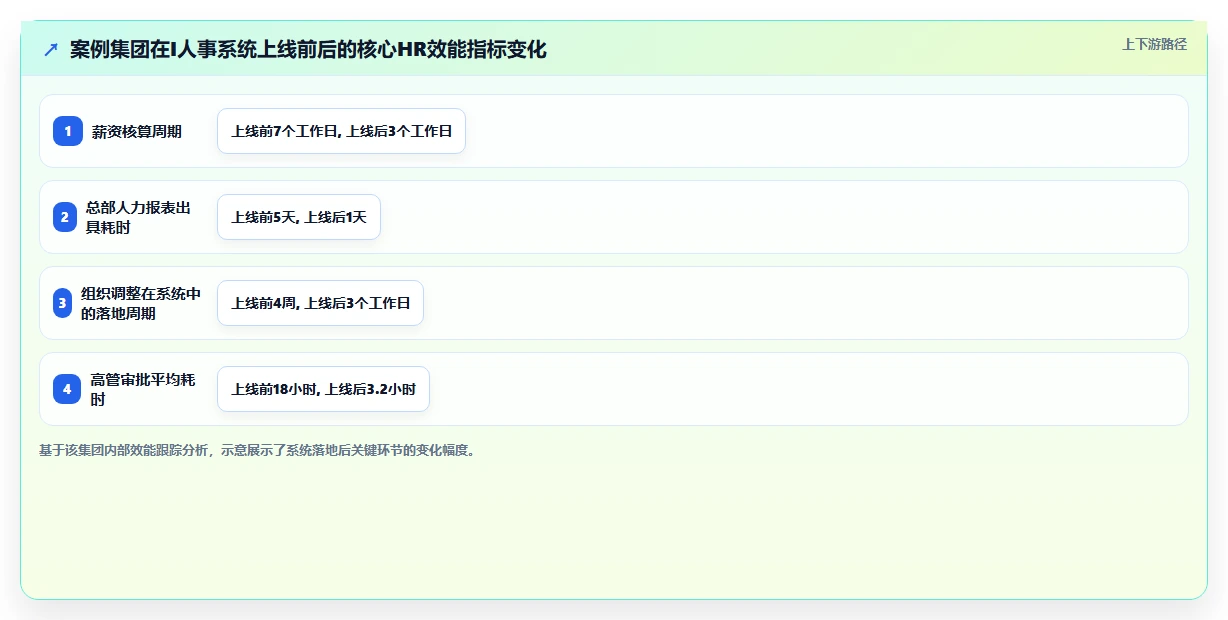Select step badge 2 for 总部人力报表出具耗时
This screenshot has width=1228, height=620.
[65, 217]
